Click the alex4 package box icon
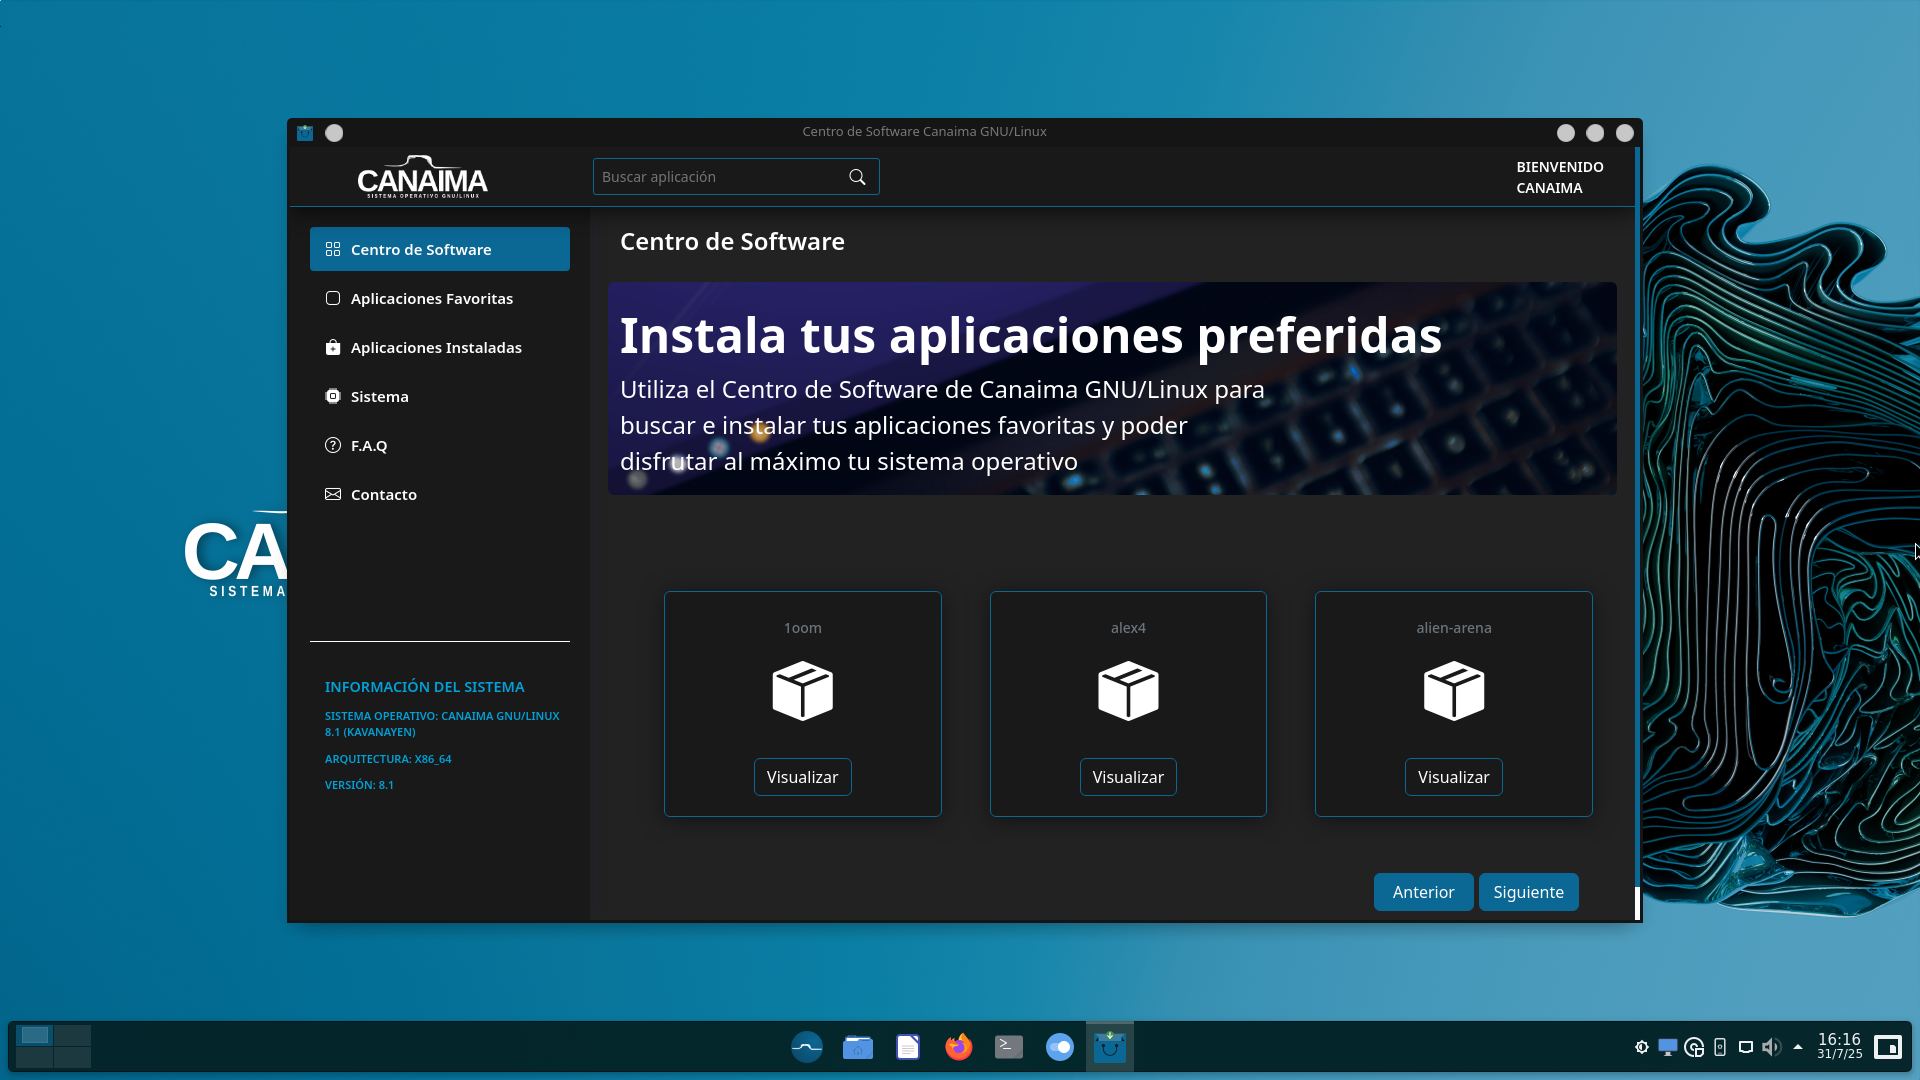1920x1080 pixels. pos(1128,691)
